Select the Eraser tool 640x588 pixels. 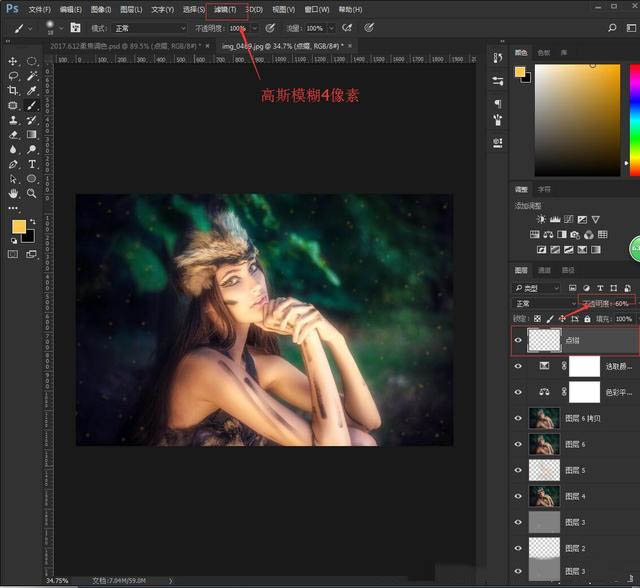pyautogui.click(x=13, y=134)
